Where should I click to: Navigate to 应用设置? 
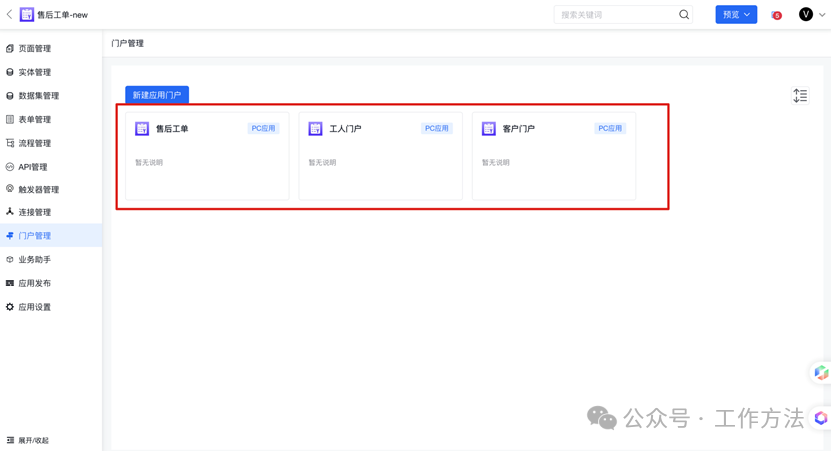tap(34, 307)
